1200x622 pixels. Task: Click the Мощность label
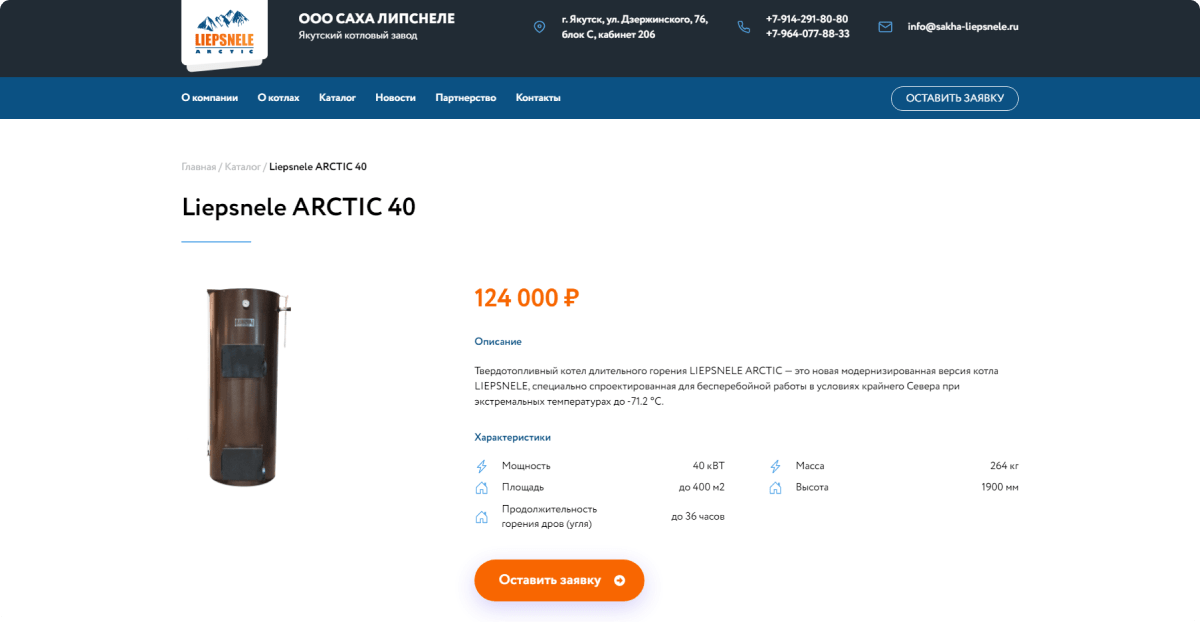click(x=526, y=466)
